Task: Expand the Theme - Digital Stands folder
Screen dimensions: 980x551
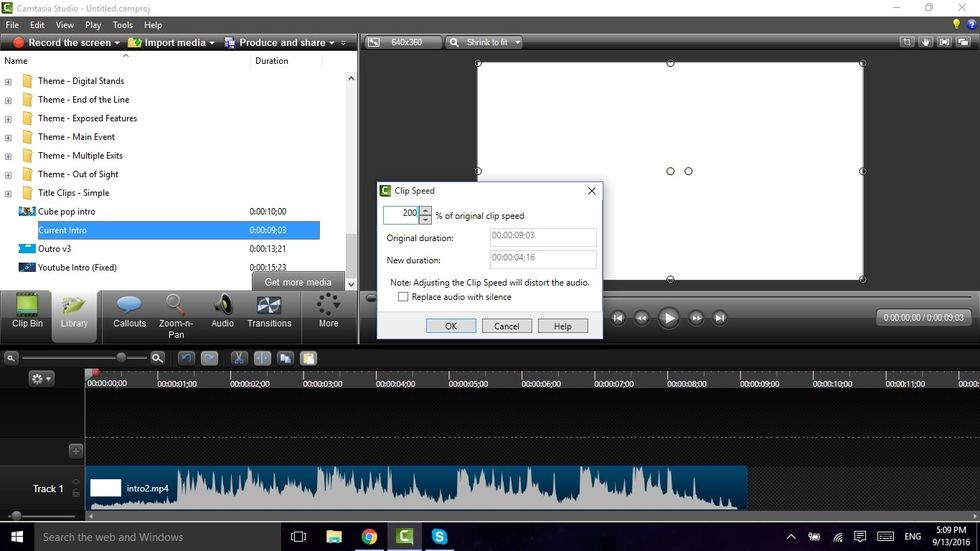Action: (x=9, y=81)
